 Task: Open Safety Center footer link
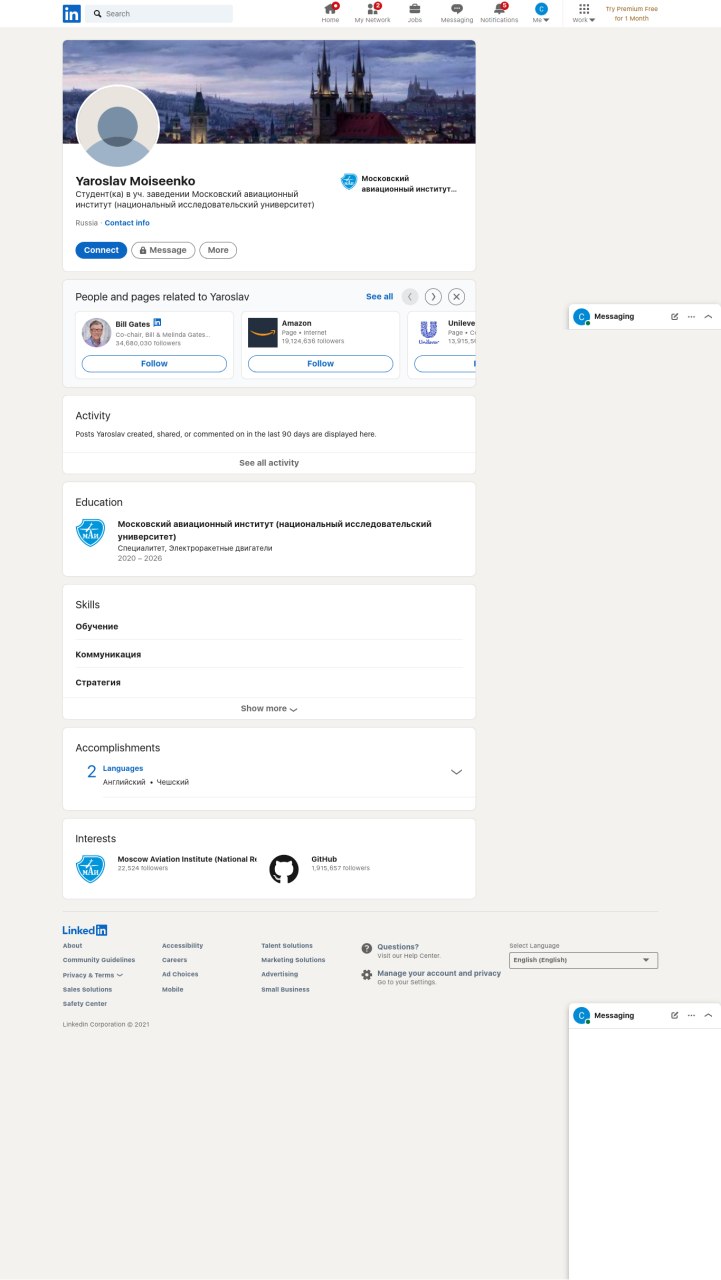85,1003
